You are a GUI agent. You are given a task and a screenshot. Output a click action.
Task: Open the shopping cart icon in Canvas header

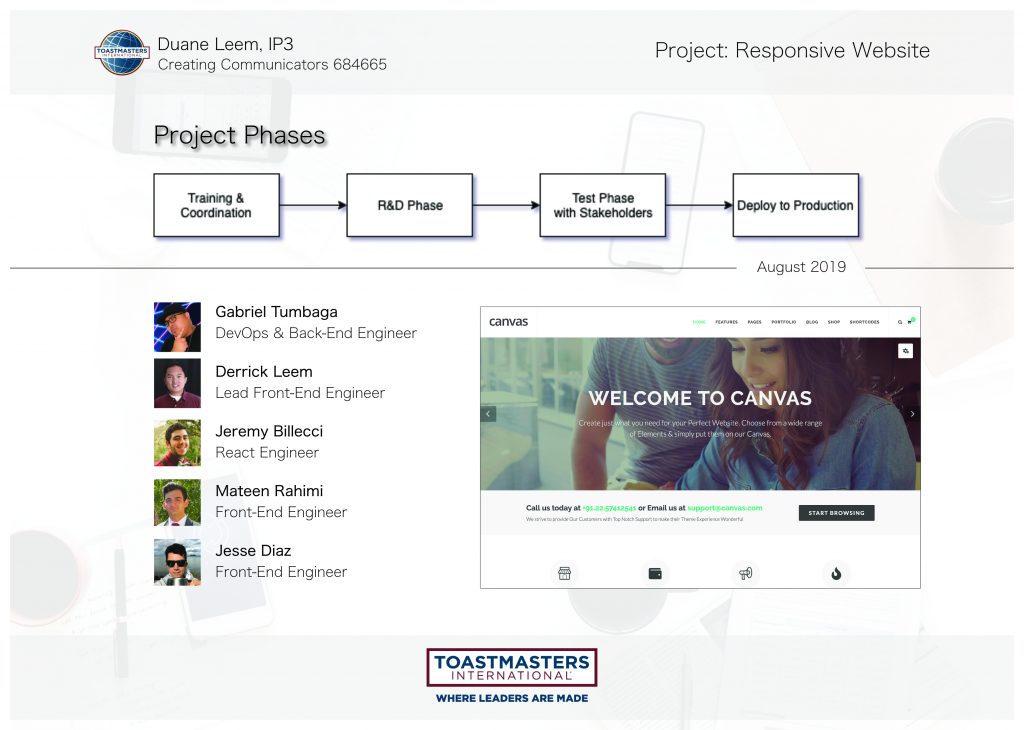point(910,322)
